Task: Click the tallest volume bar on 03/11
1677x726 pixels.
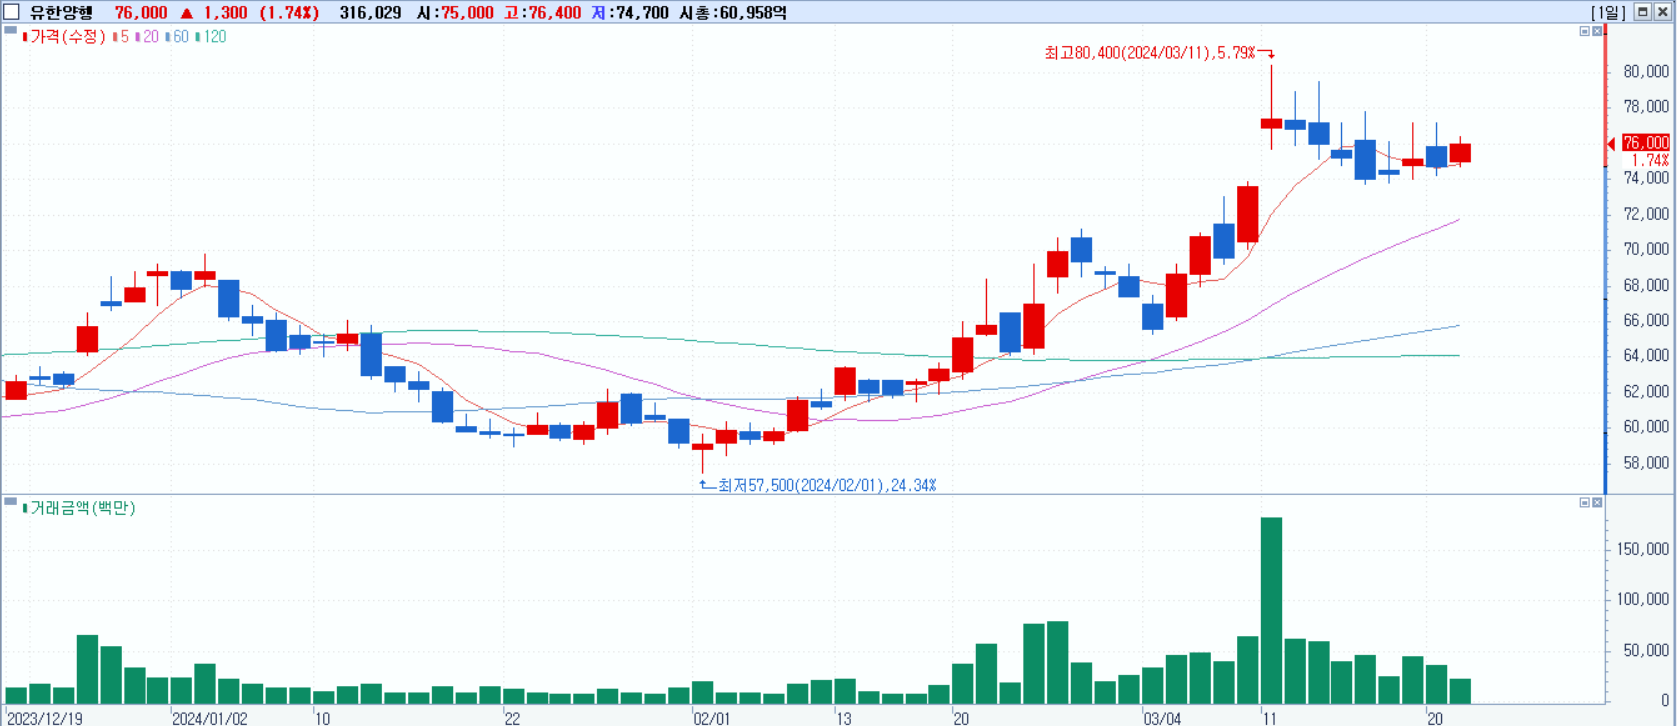Action: [1271, 610]
